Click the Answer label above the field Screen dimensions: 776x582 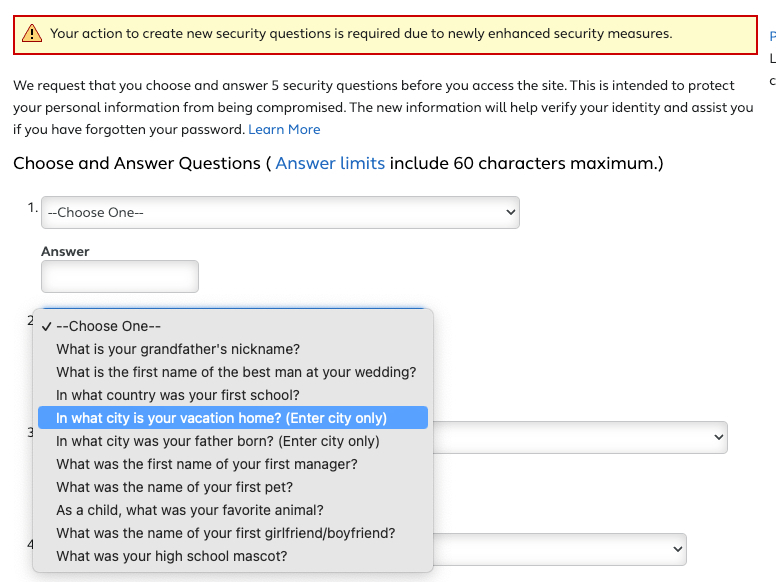(65, 251)
